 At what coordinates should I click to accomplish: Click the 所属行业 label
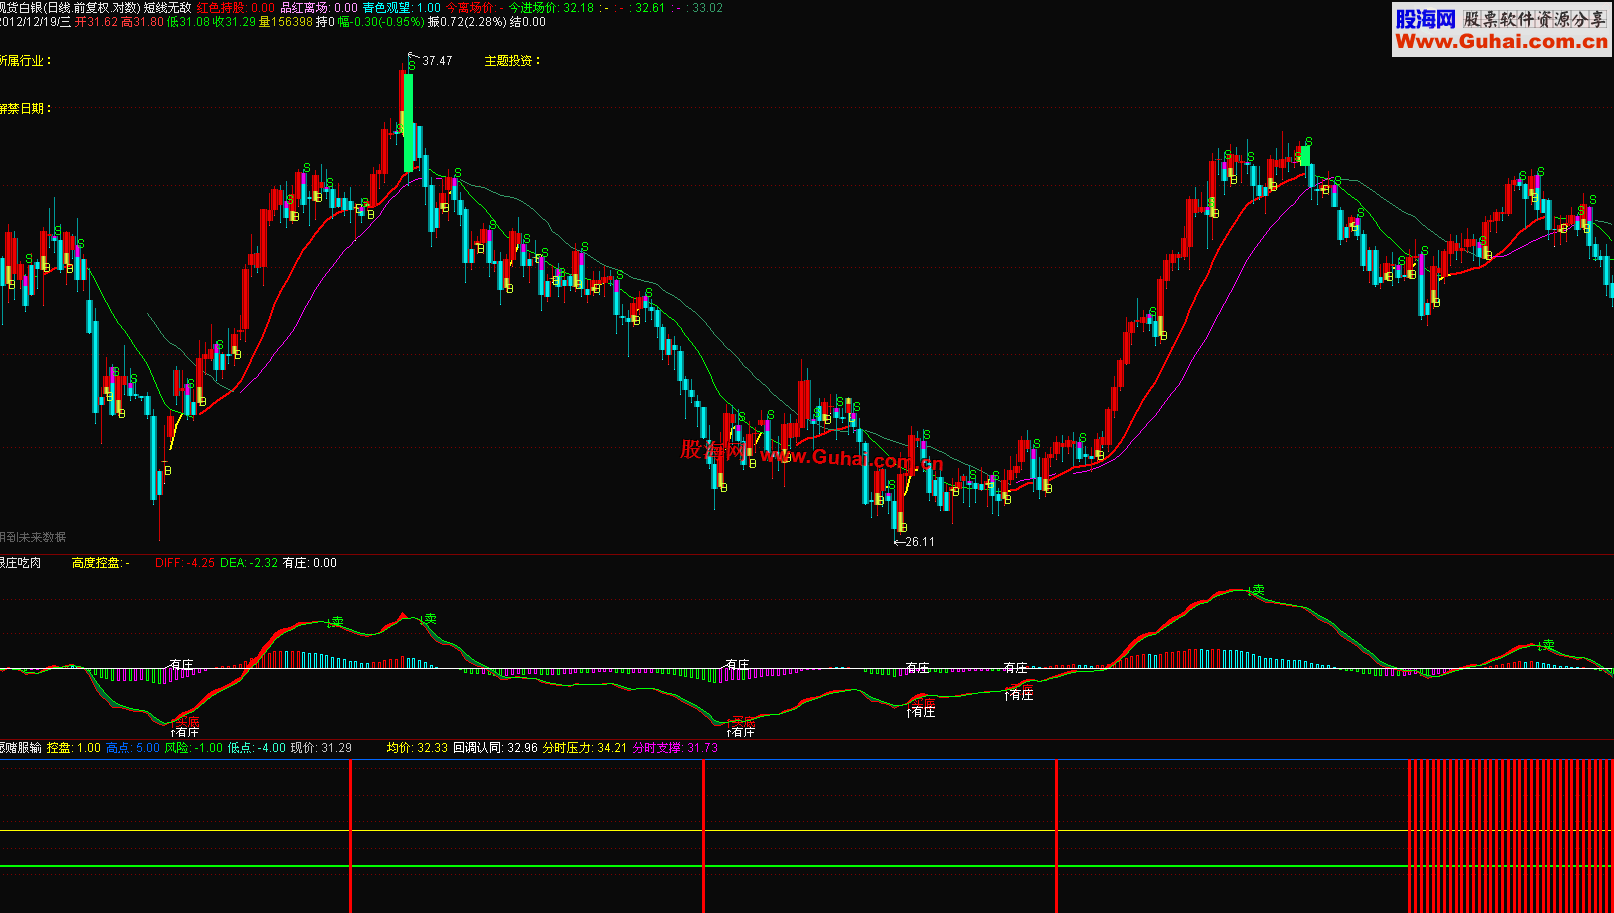[25, 61]
